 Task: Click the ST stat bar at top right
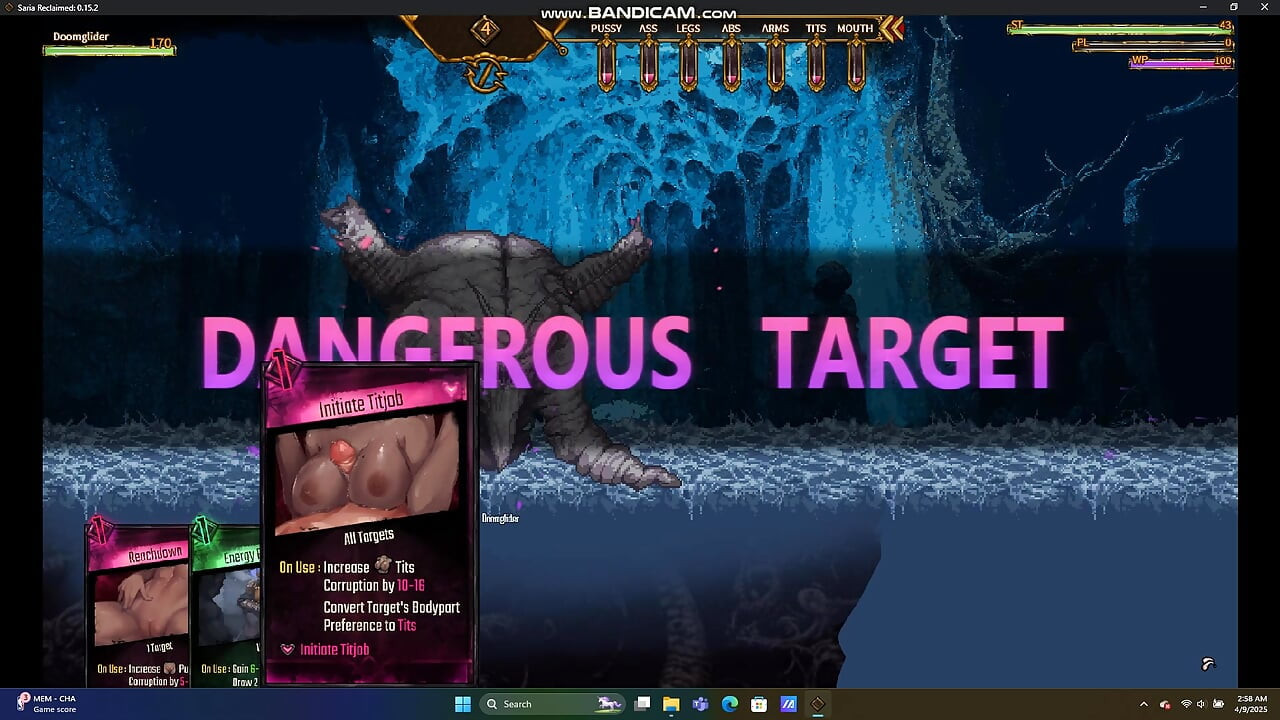[1120, 28]
